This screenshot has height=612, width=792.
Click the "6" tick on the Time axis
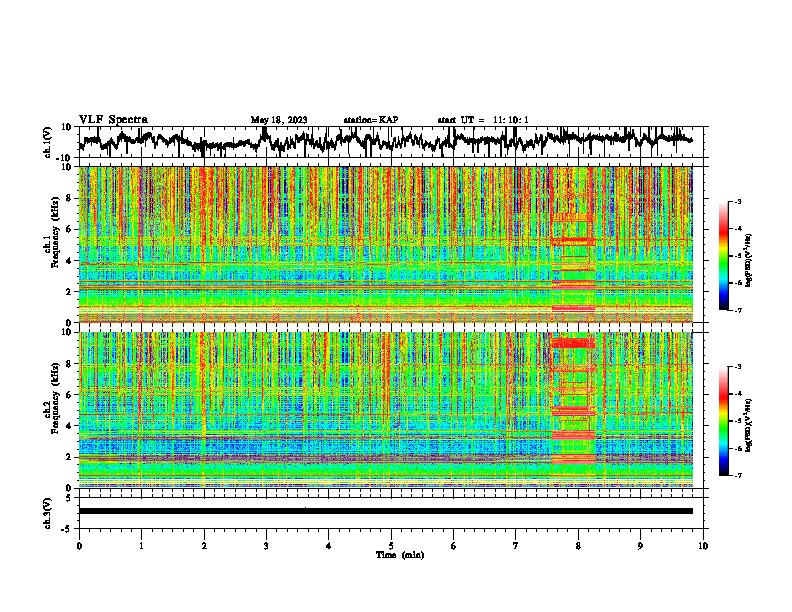point(453,546)
